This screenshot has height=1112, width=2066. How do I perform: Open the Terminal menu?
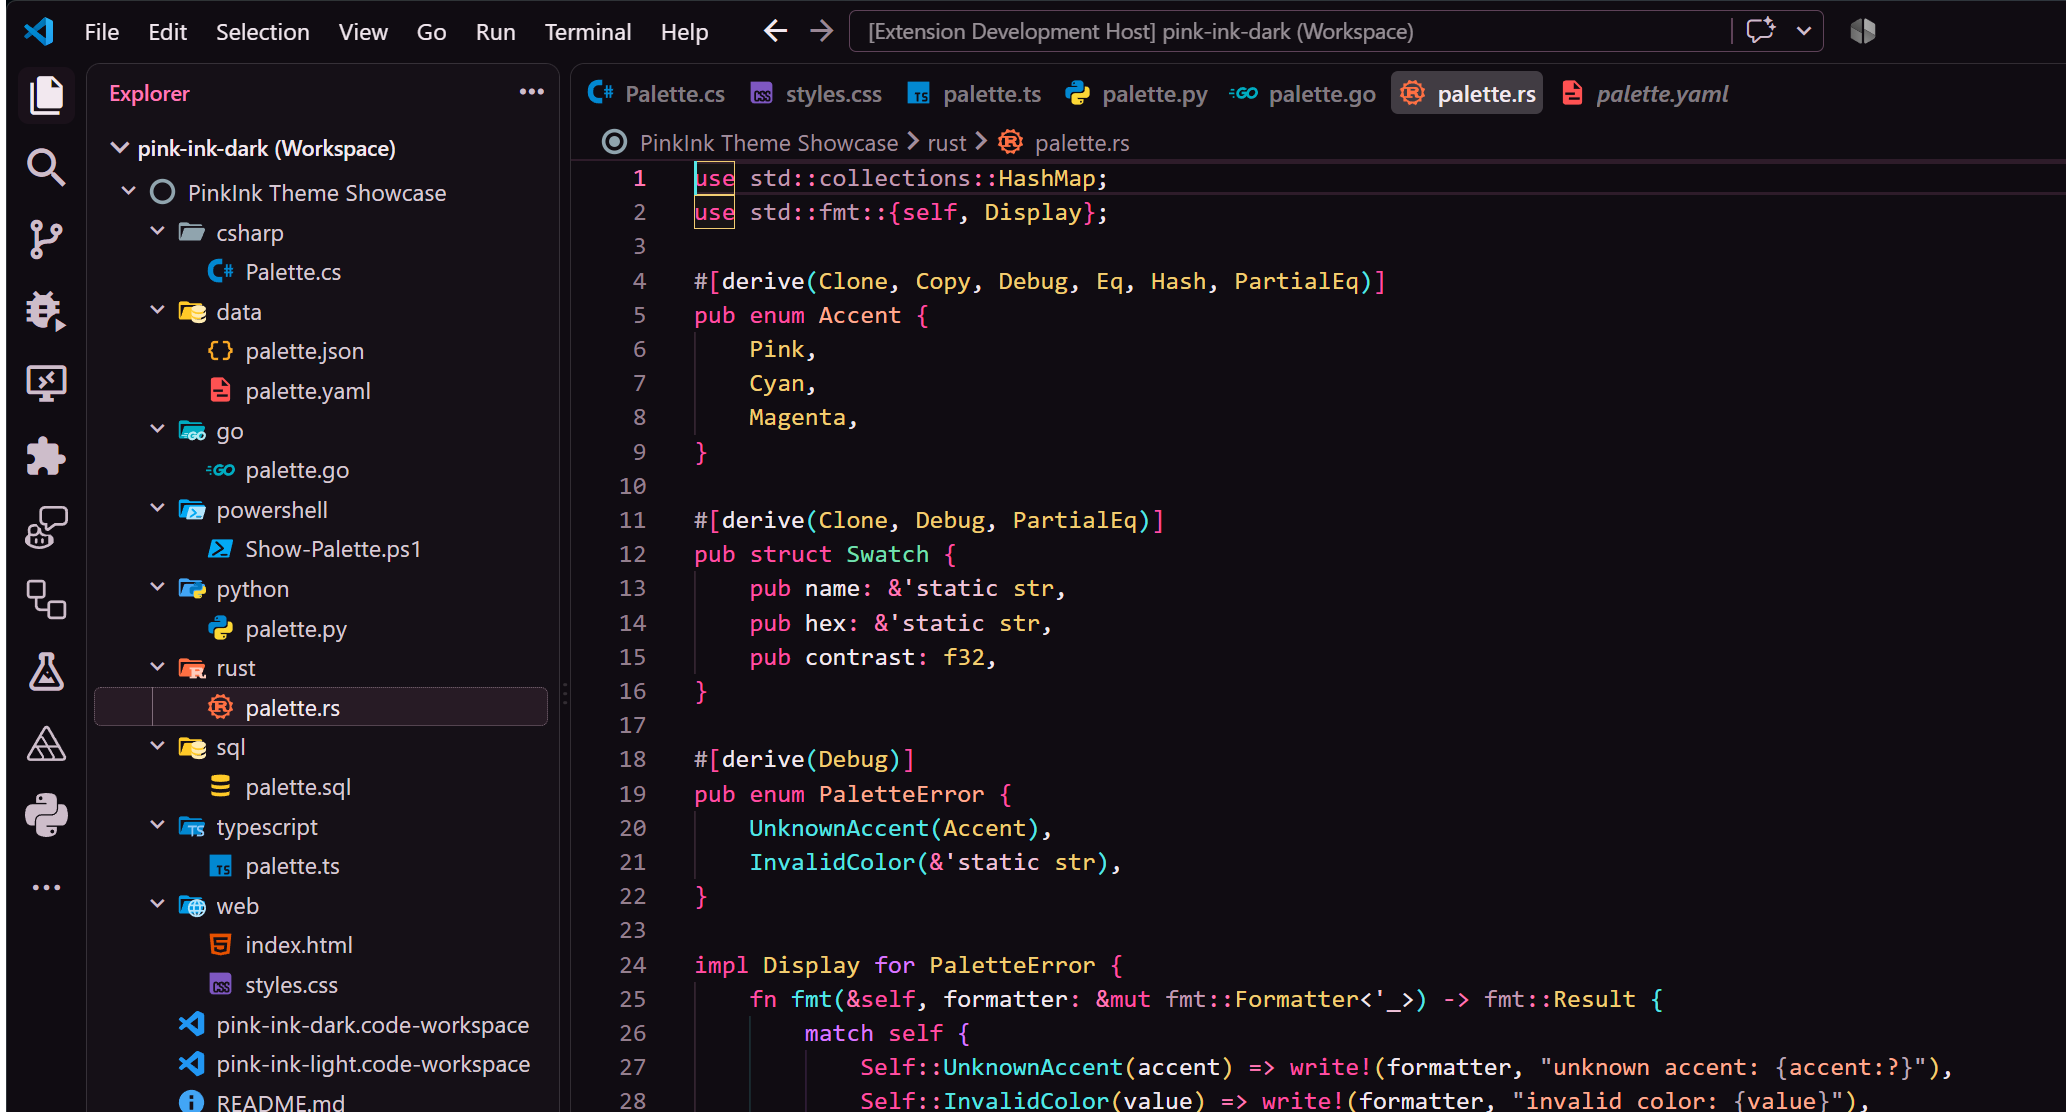[588, 32]
